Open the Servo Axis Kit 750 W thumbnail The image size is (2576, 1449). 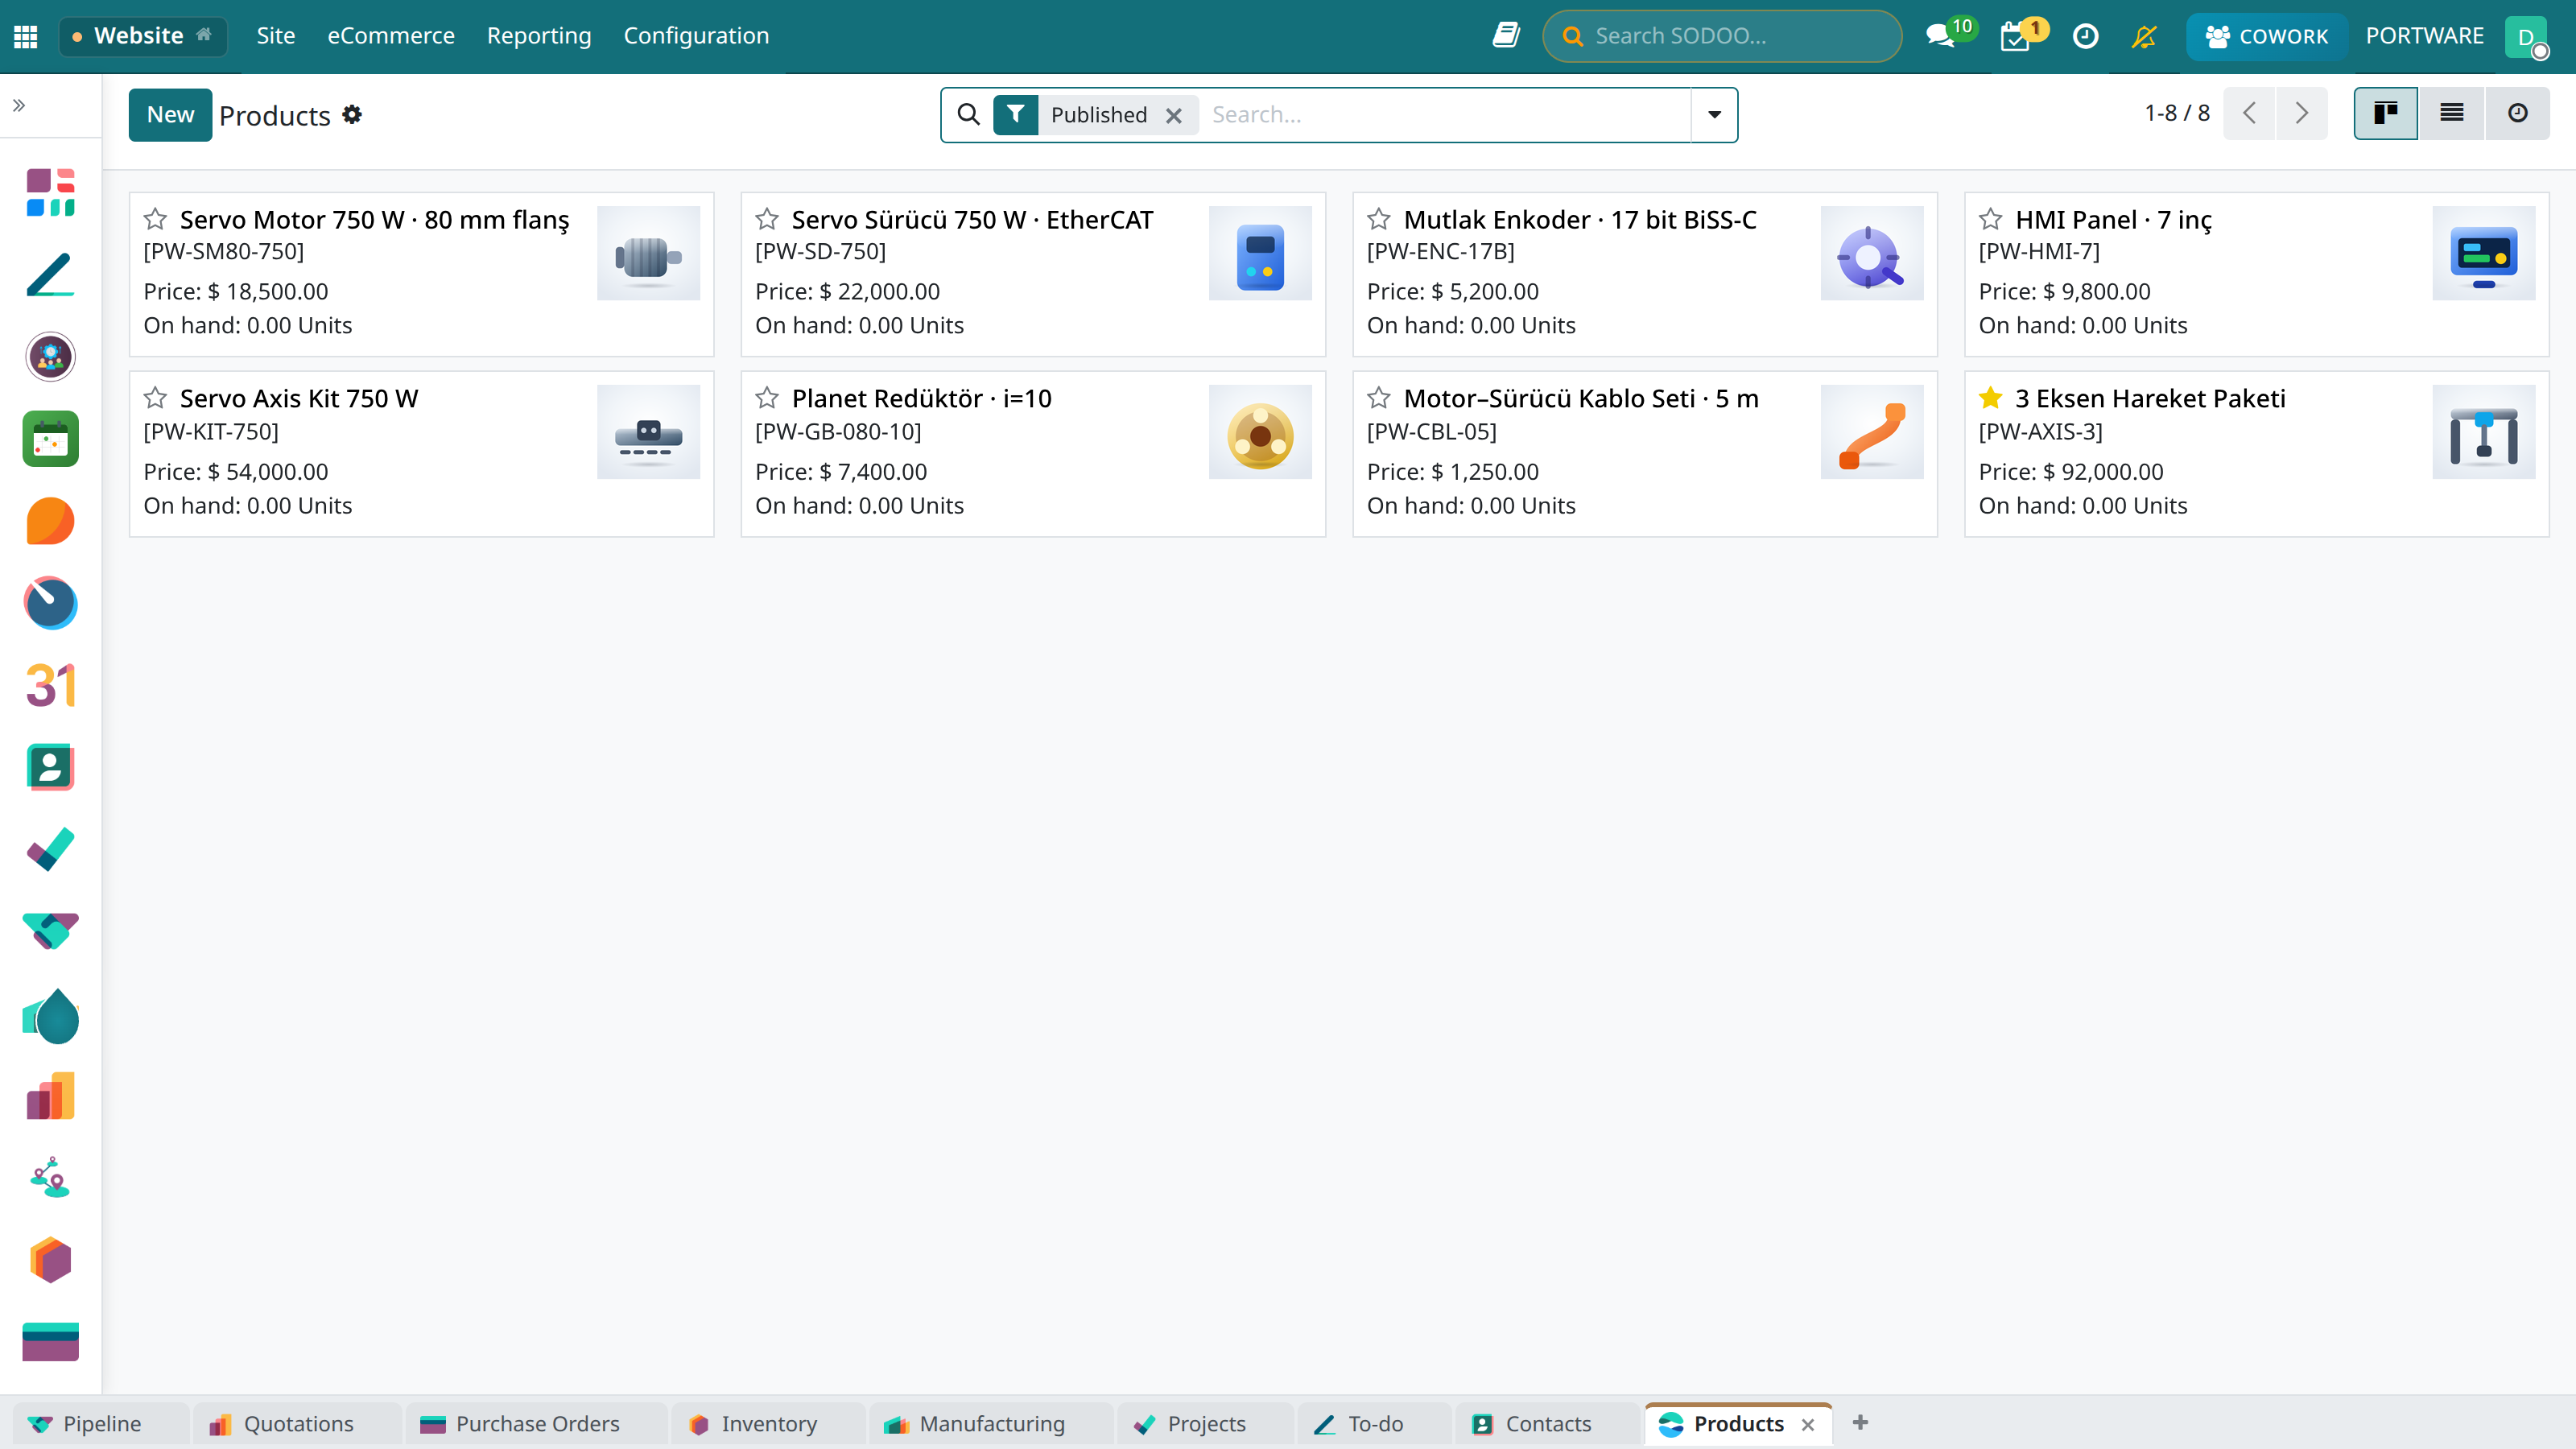(x=648, y=432)
